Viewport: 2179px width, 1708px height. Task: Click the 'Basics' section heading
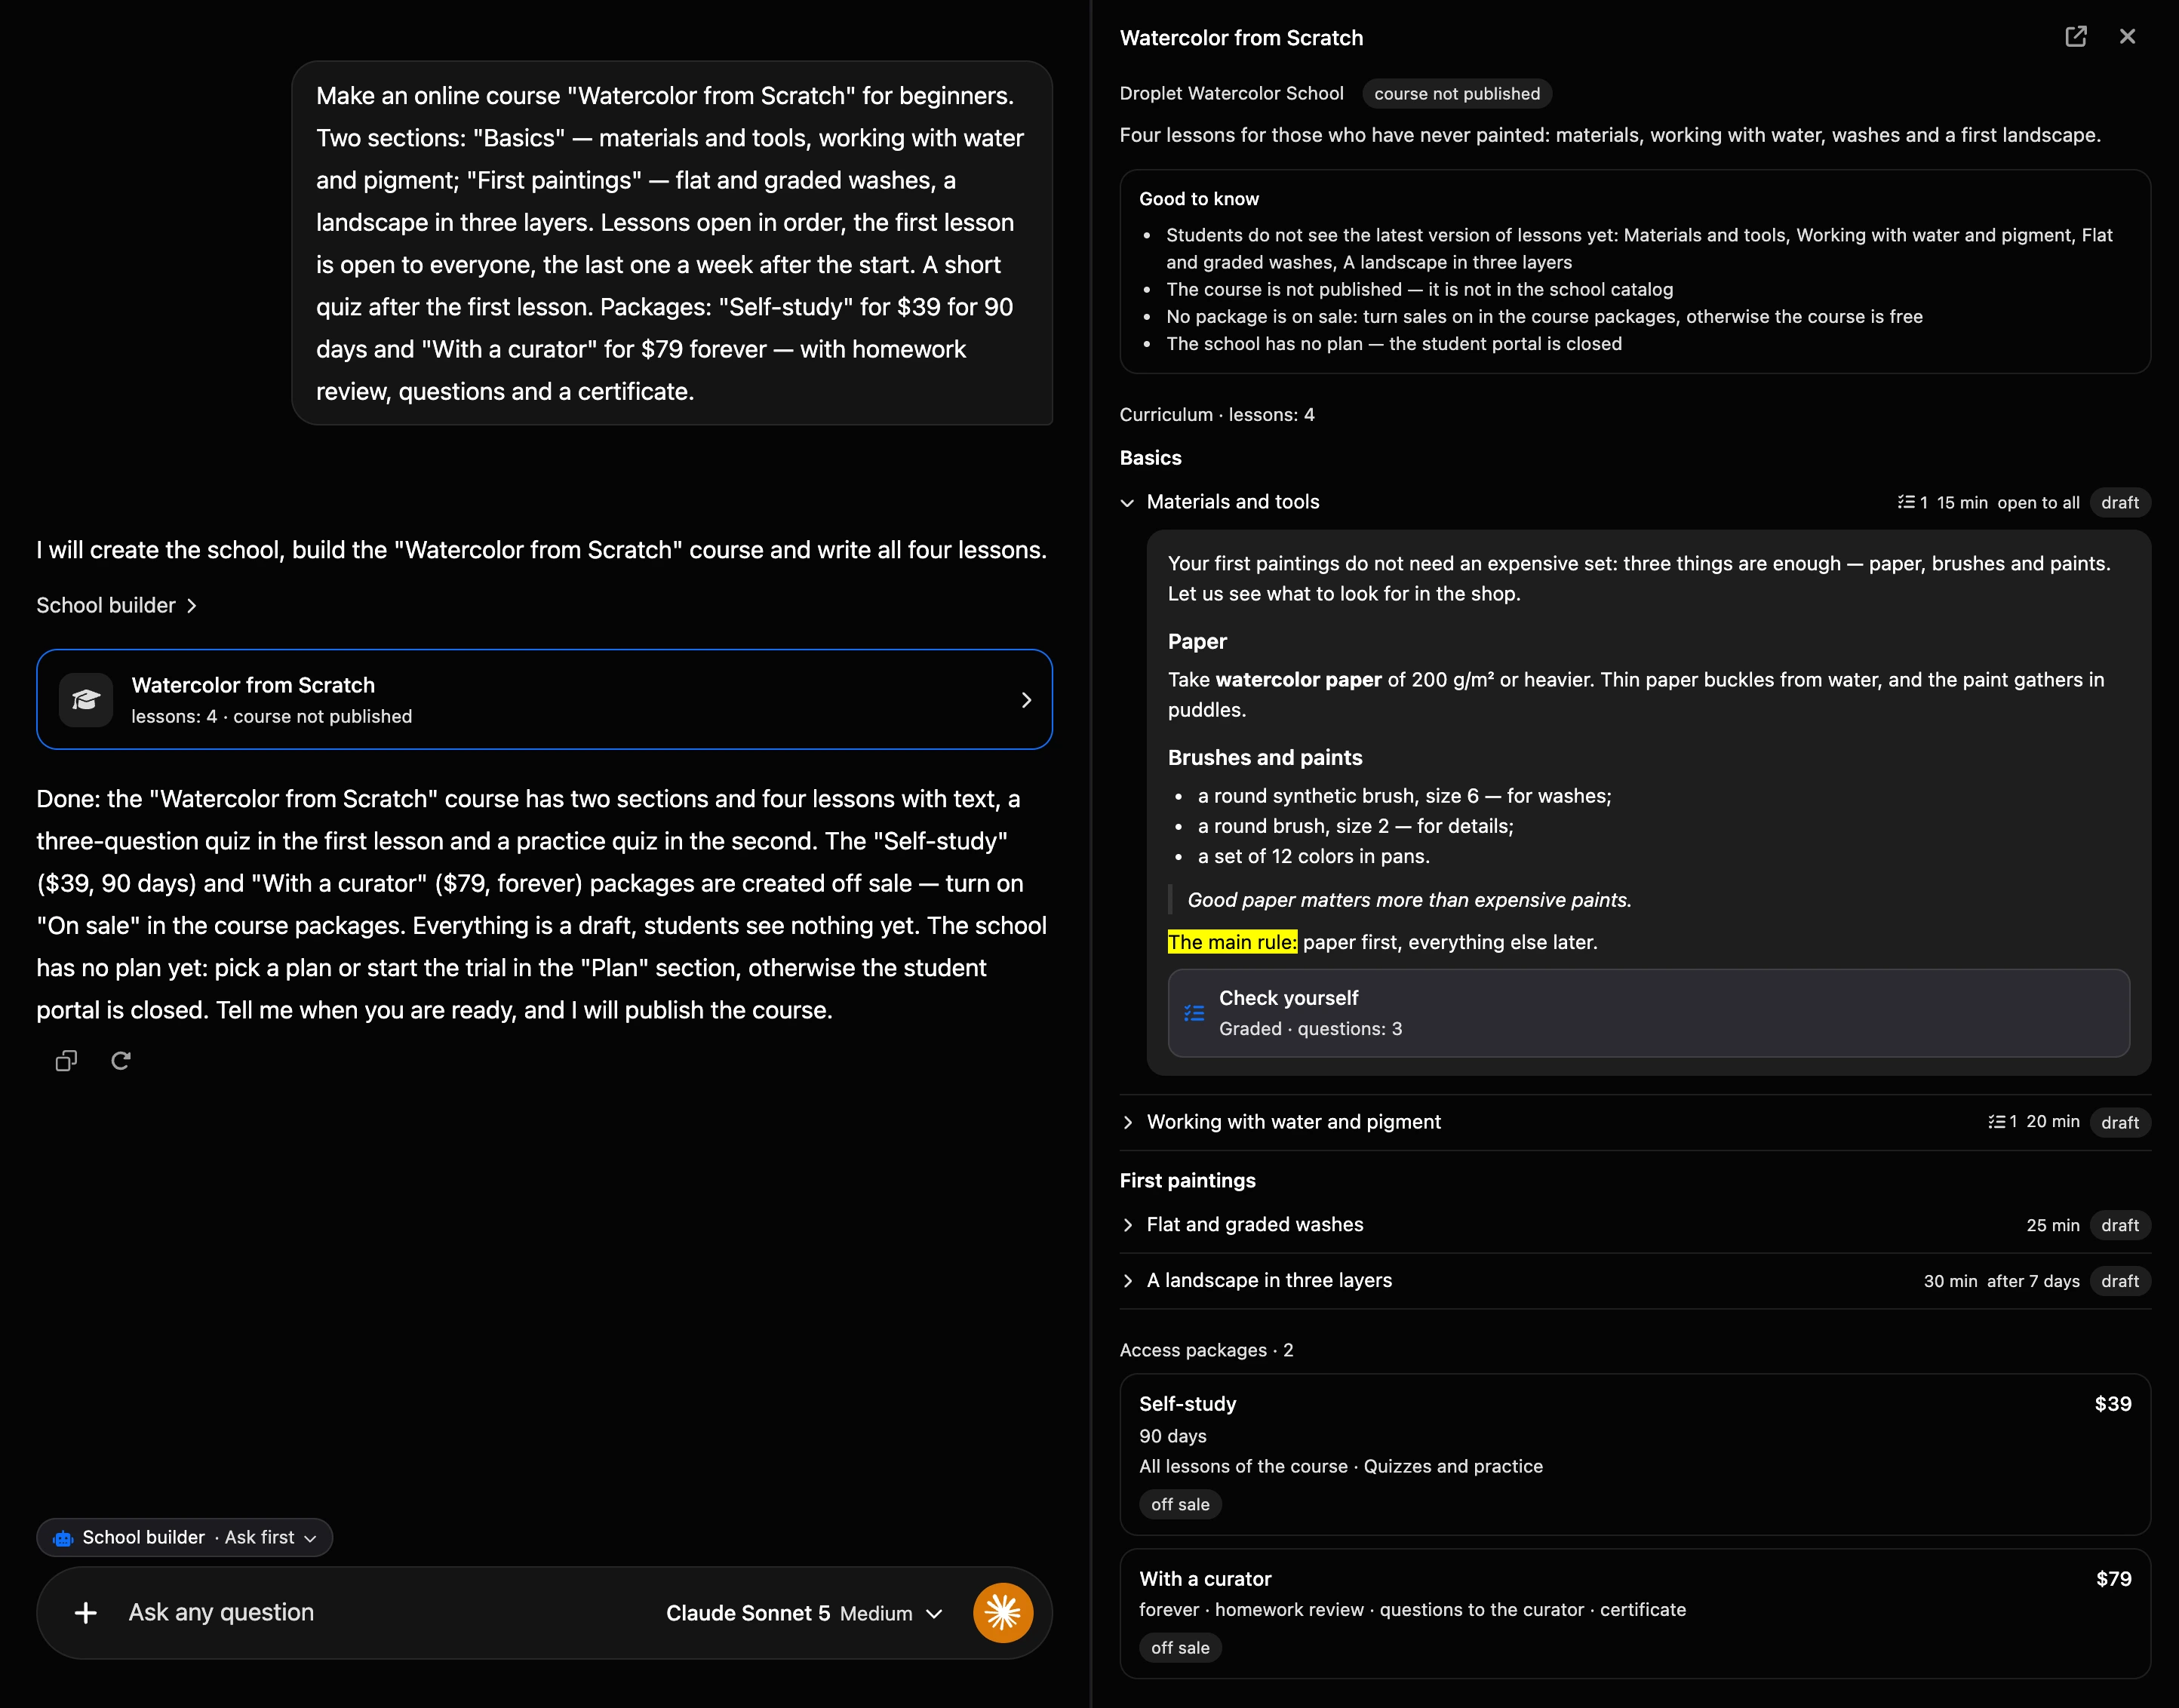coord(1150,458)
